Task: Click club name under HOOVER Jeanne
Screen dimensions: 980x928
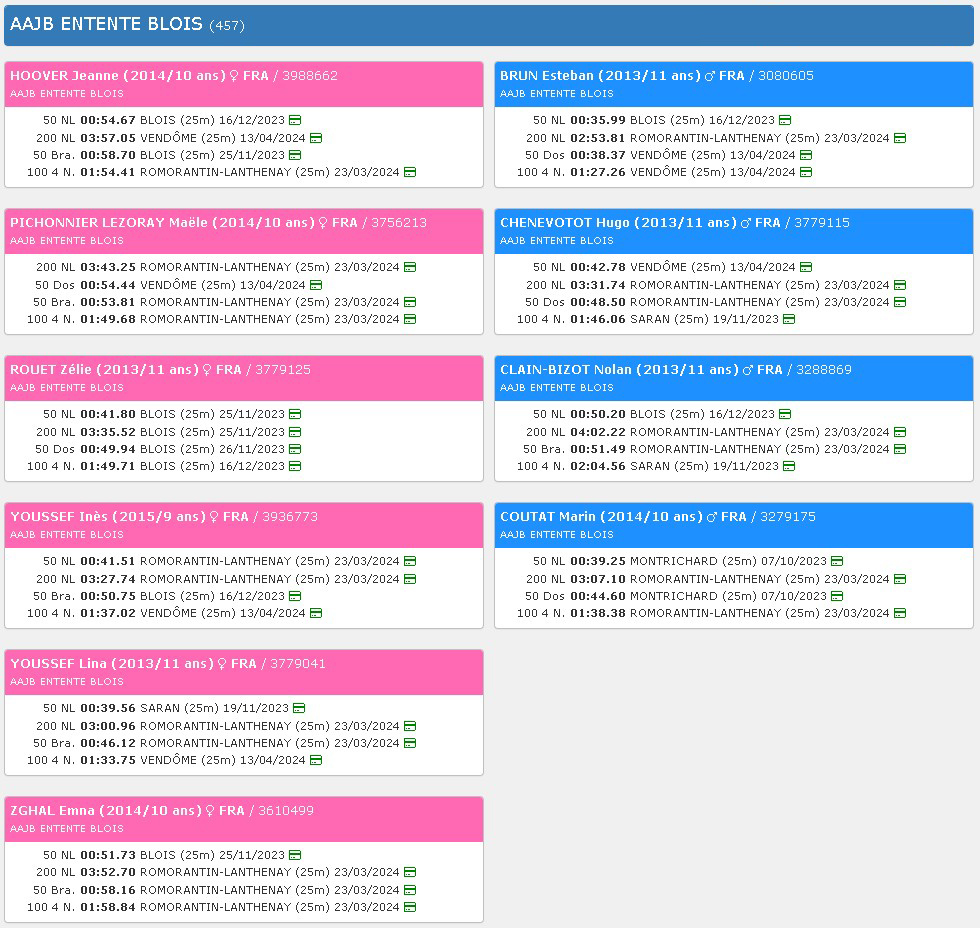Action: click(x=67, y=94)
